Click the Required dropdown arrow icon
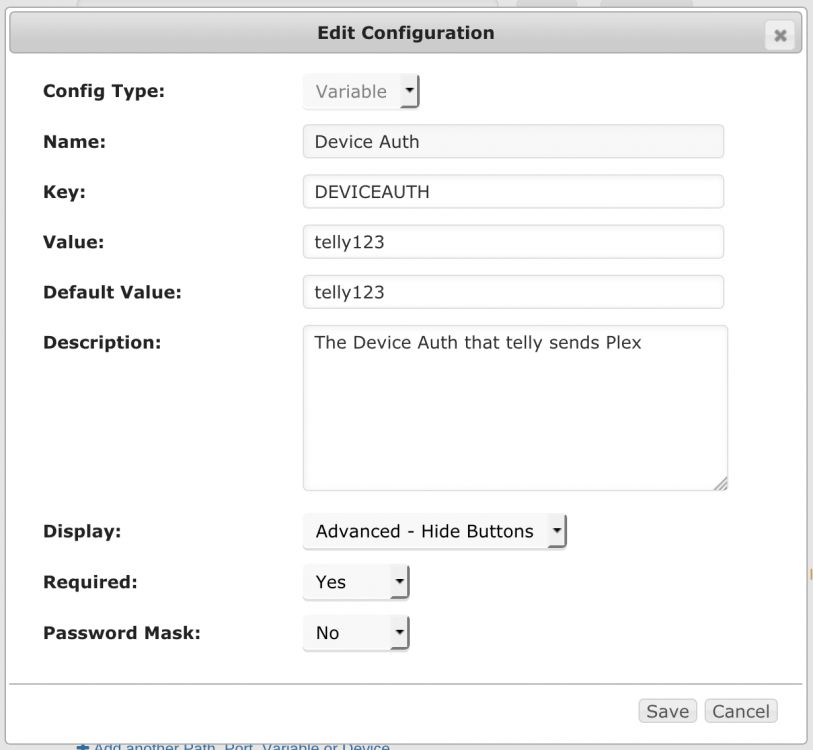This screenshot has width=813, height=750. point(399,581)
